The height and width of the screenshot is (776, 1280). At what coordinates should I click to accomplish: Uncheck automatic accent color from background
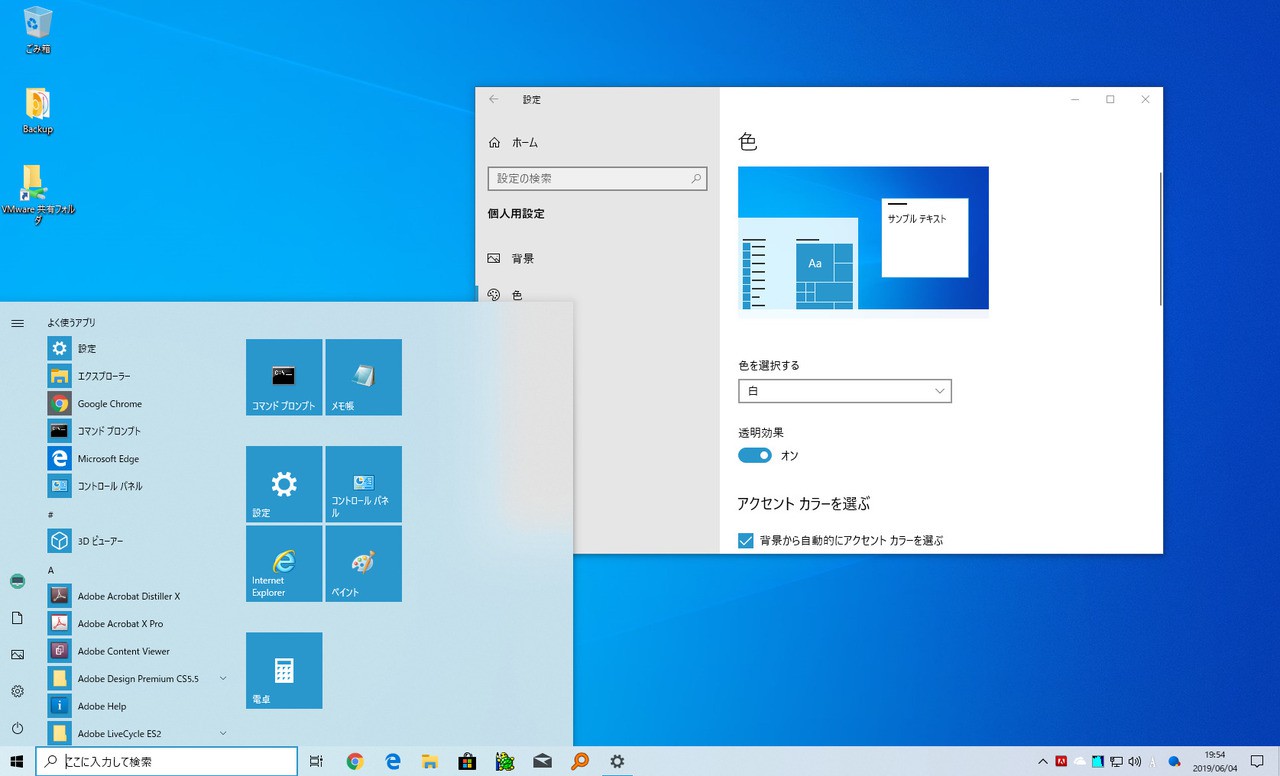pyautogui.click(x=746, y=541)
